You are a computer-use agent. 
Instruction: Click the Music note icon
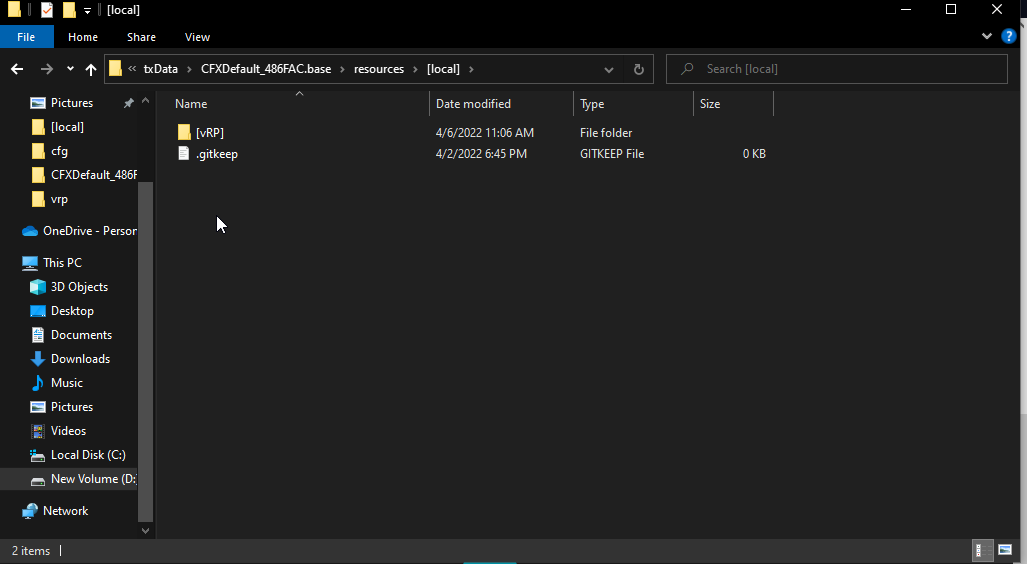[x=38, y=383]
